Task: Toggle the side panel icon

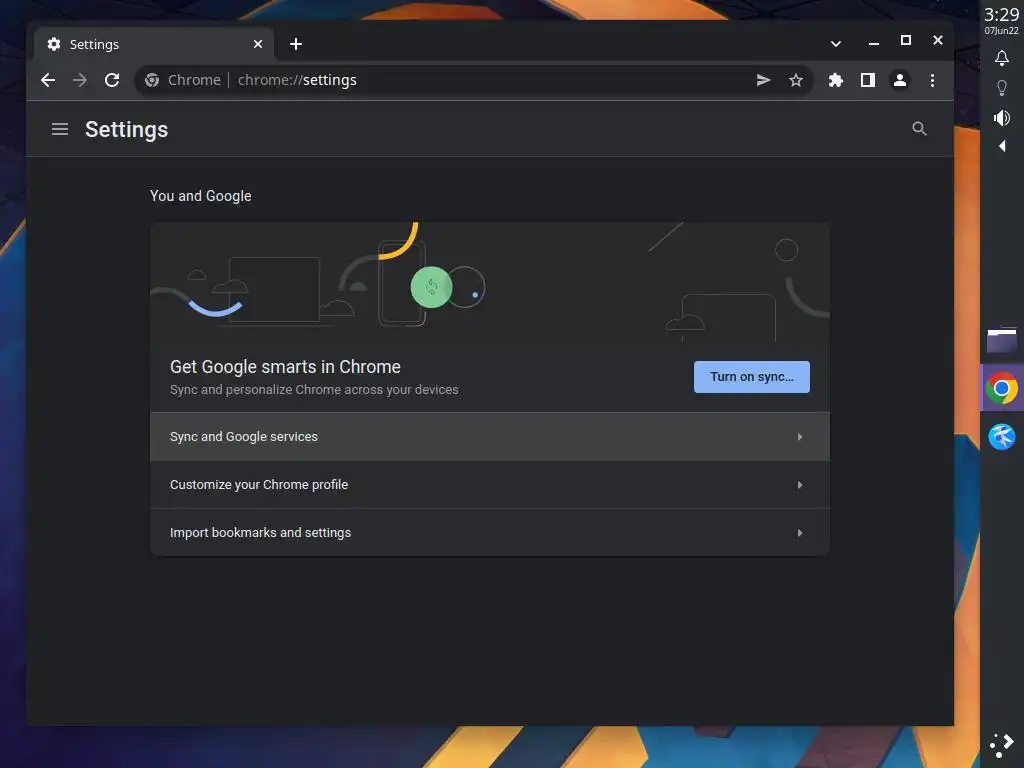Action: pos(867,80)
